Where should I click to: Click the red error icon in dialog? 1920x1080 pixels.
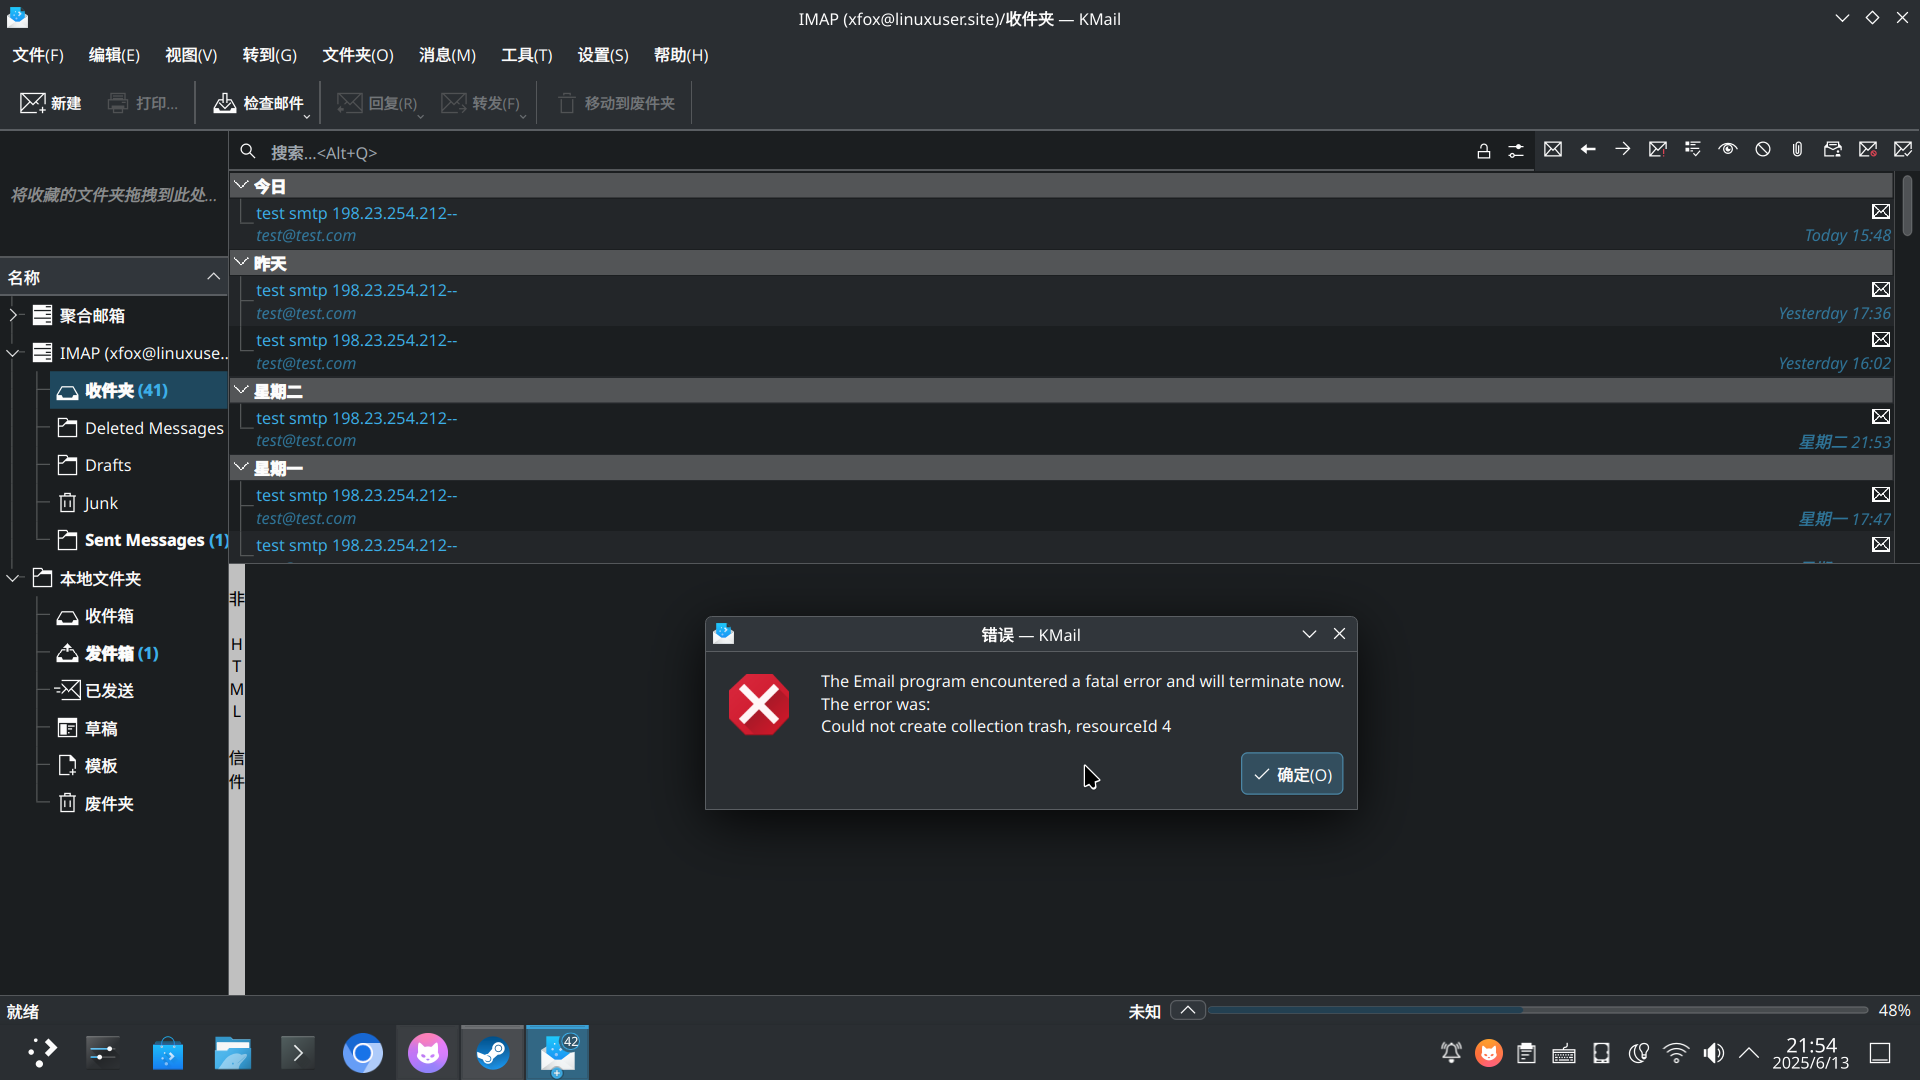point(759,704)
